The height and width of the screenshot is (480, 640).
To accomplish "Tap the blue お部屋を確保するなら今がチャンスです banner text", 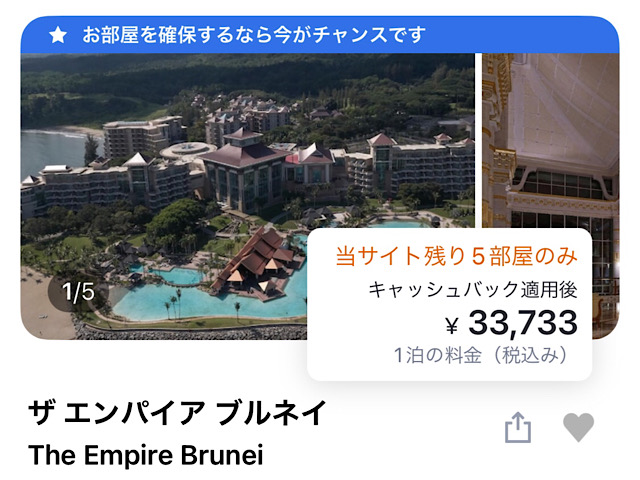I will [x=254, y=35].
